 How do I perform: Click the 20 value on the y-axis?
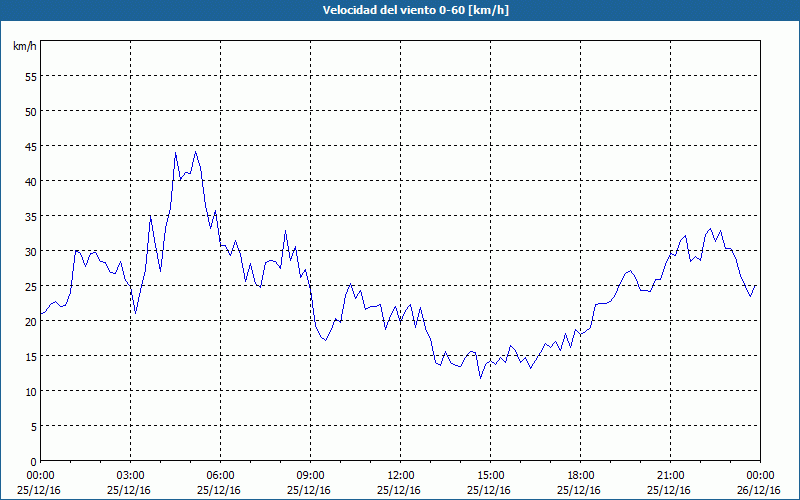point(31,321)
